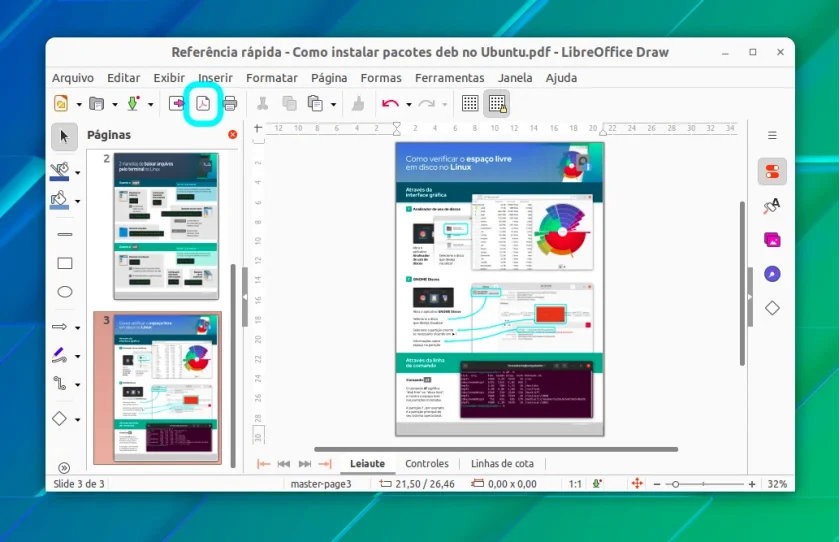Switch to the Controles tab
This screenshot has height=542, width=840.
(426, 464)
